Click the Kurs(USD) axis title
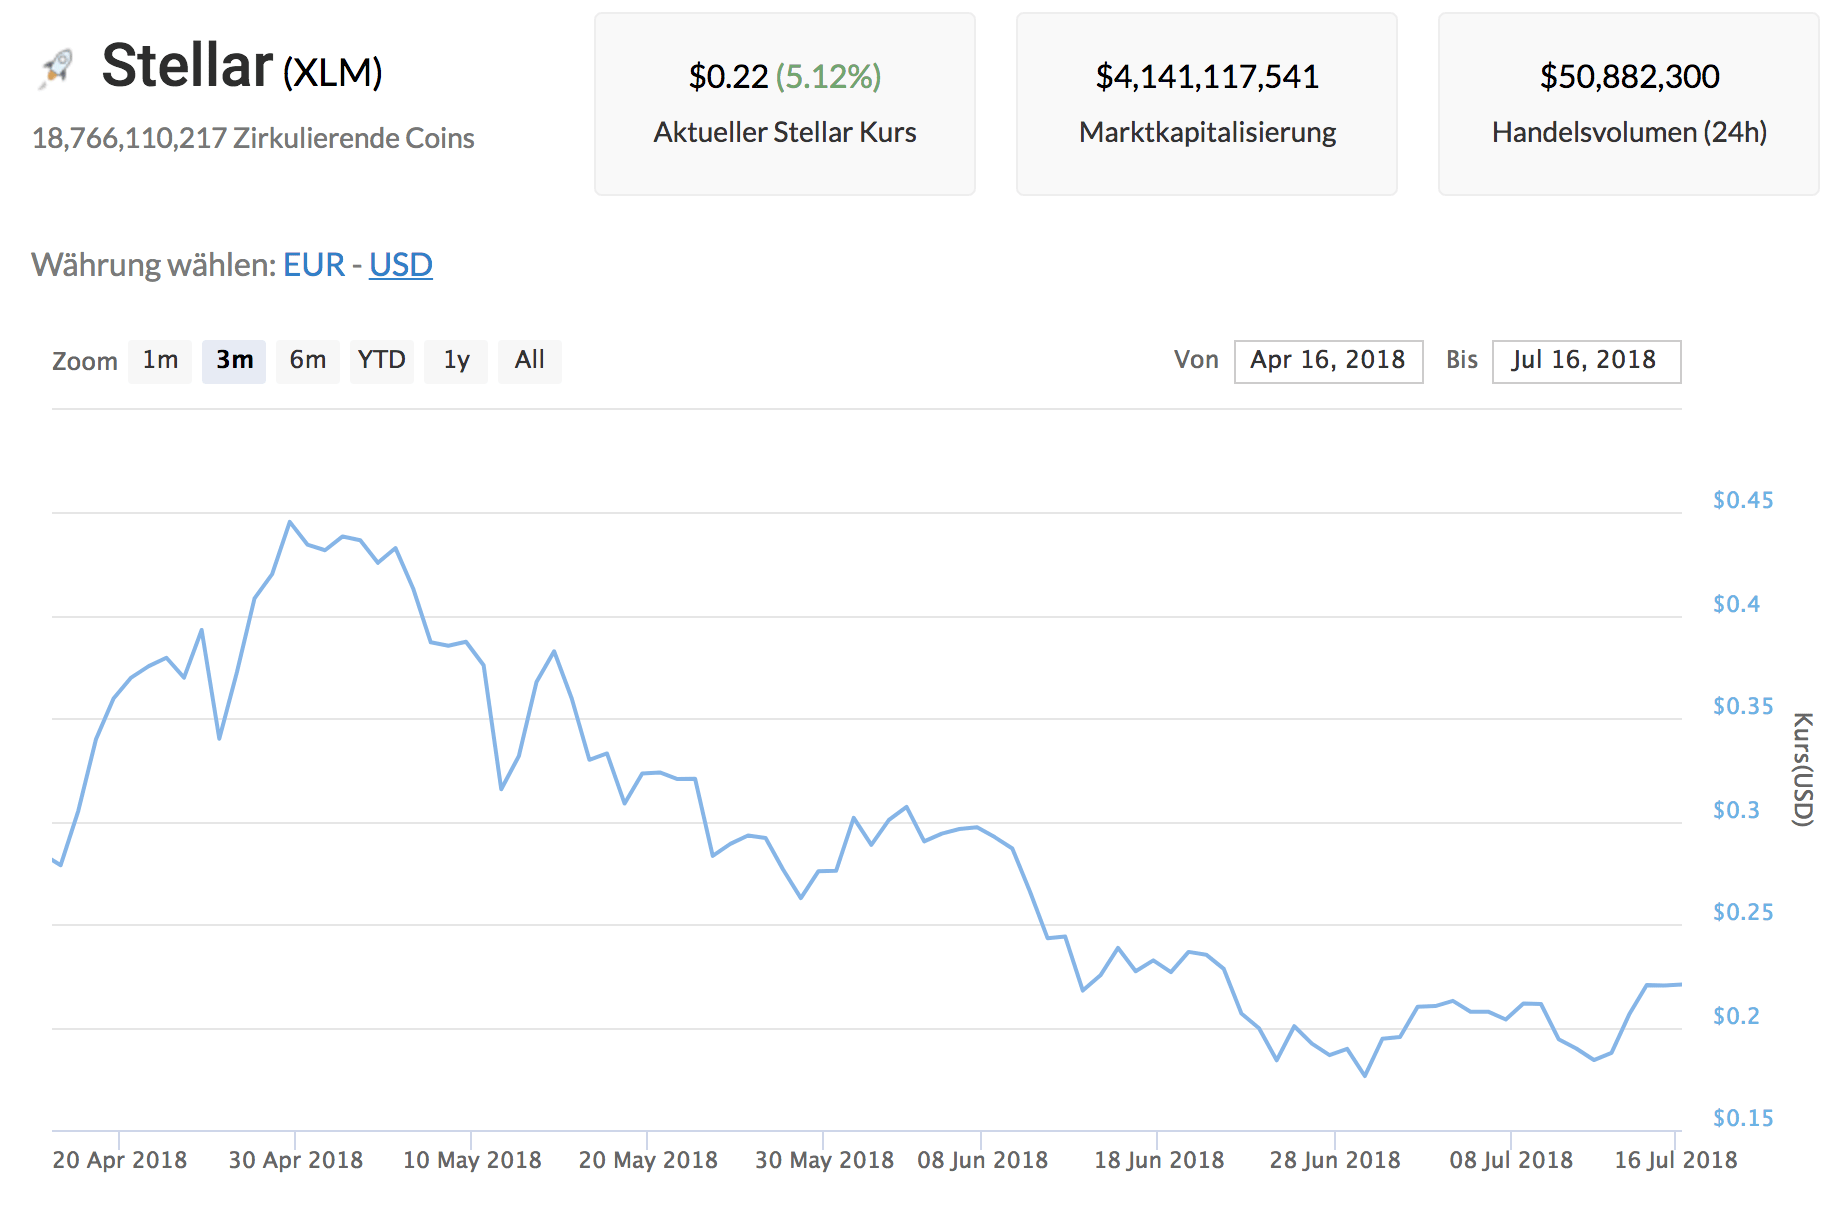Image resolution: width=1824 pixels, height=1210 pixels. pyautogui.click(x=1801, y=769)
